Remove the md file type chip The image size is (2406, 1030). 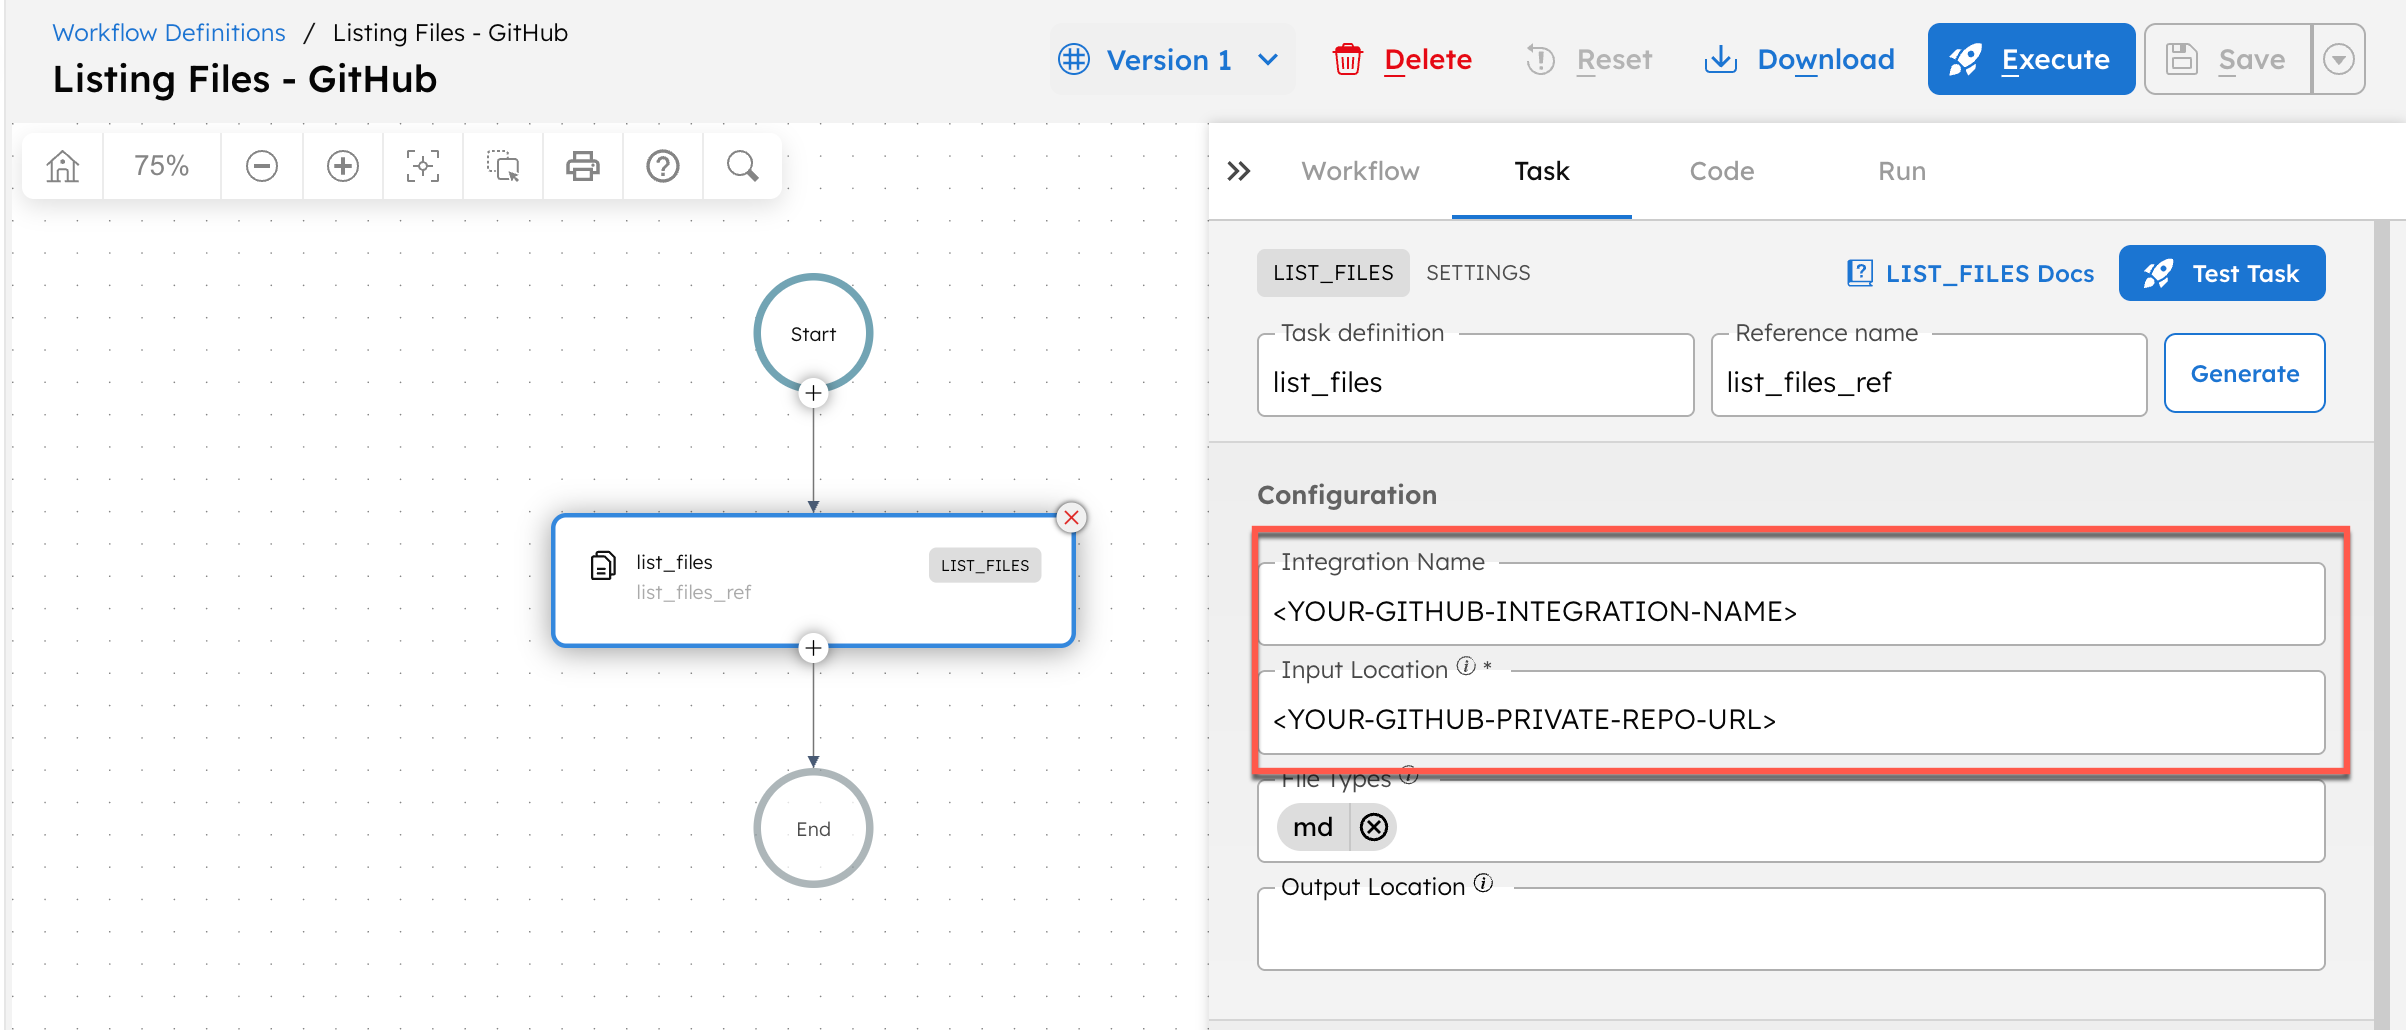pyautogui.click(x=1374, y=827)
